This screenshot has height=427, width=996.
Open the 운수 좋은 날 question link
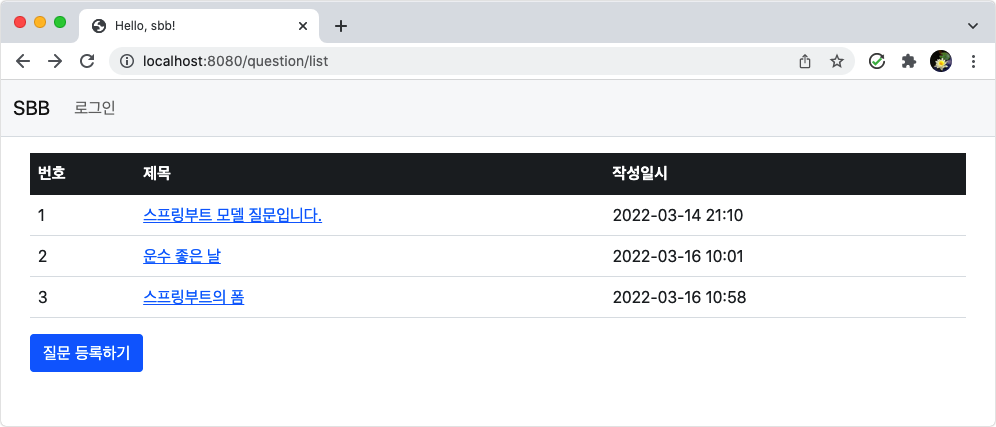click(x=182, y=256)
